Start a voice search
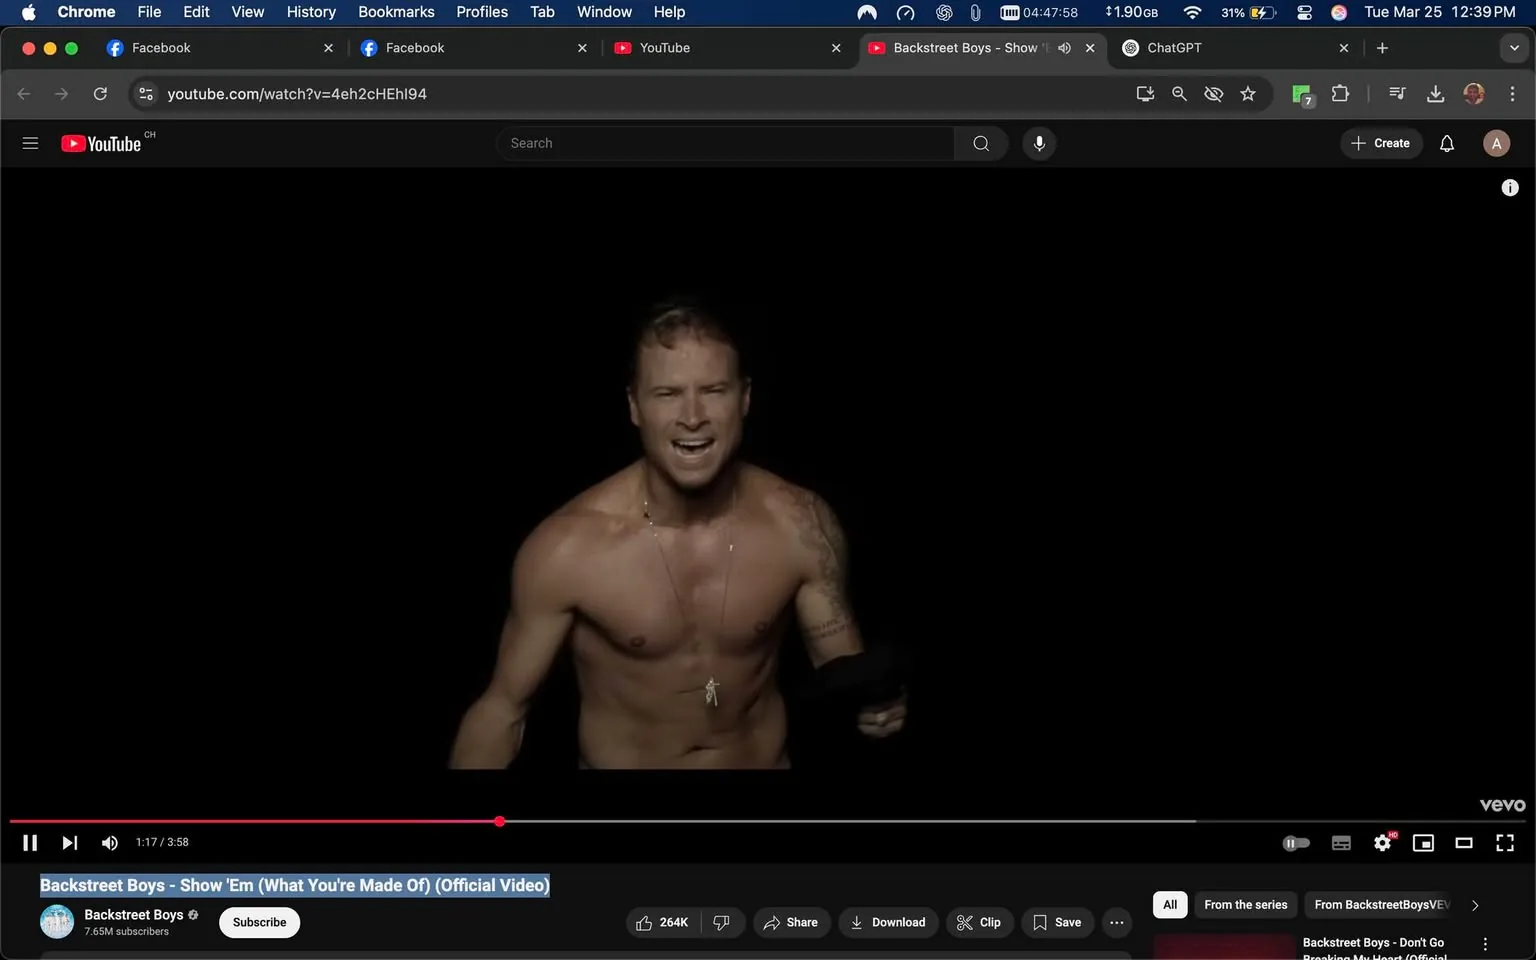The height and width of the screenshot is (960, 1536). 1039,143
